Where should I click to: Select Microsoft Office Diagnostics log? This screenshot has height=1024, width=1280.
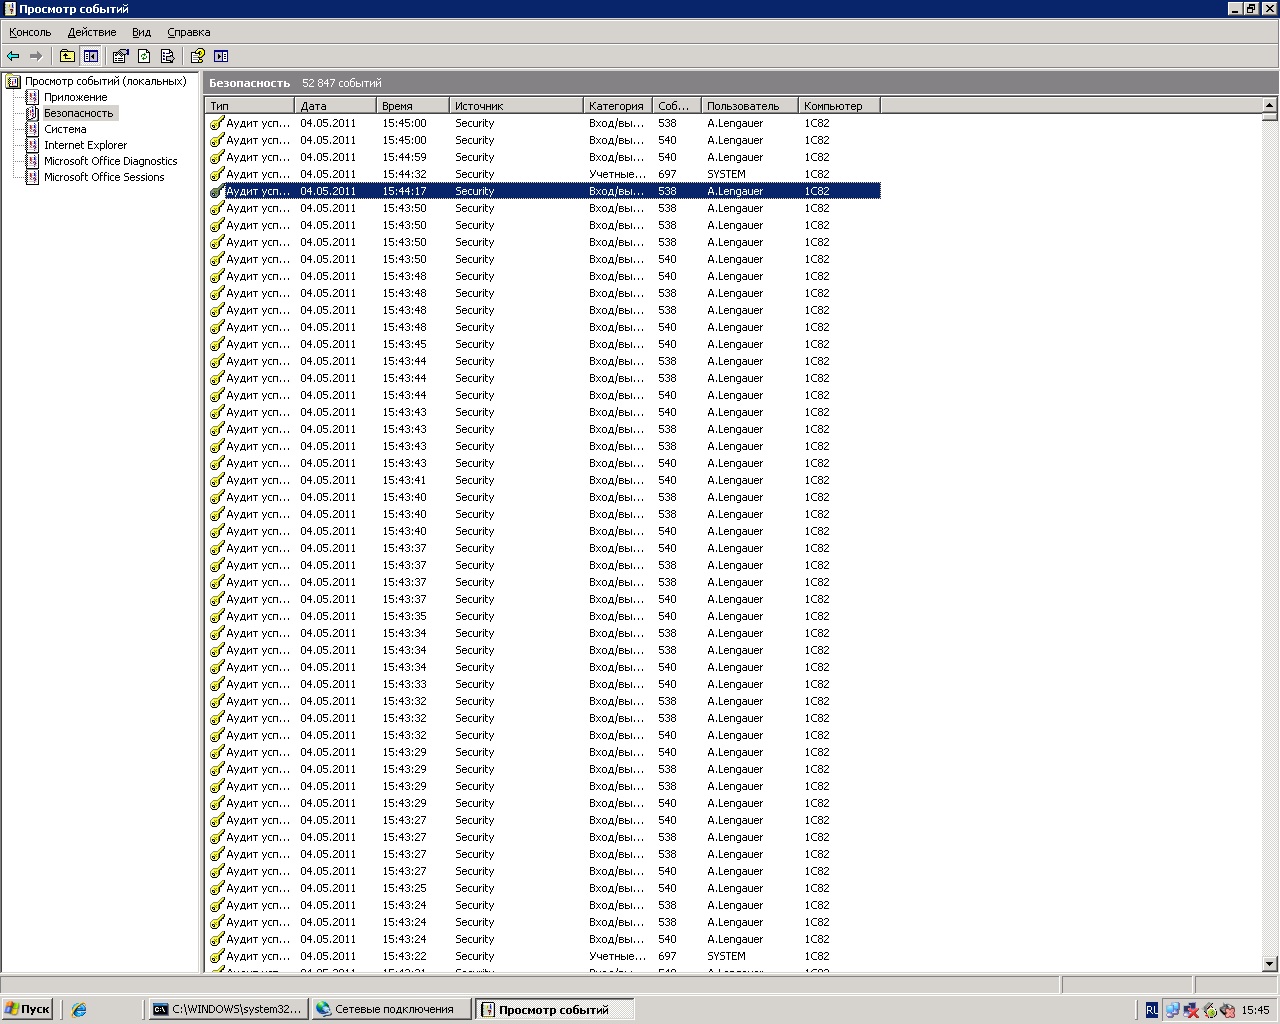(x=110, y=161)
